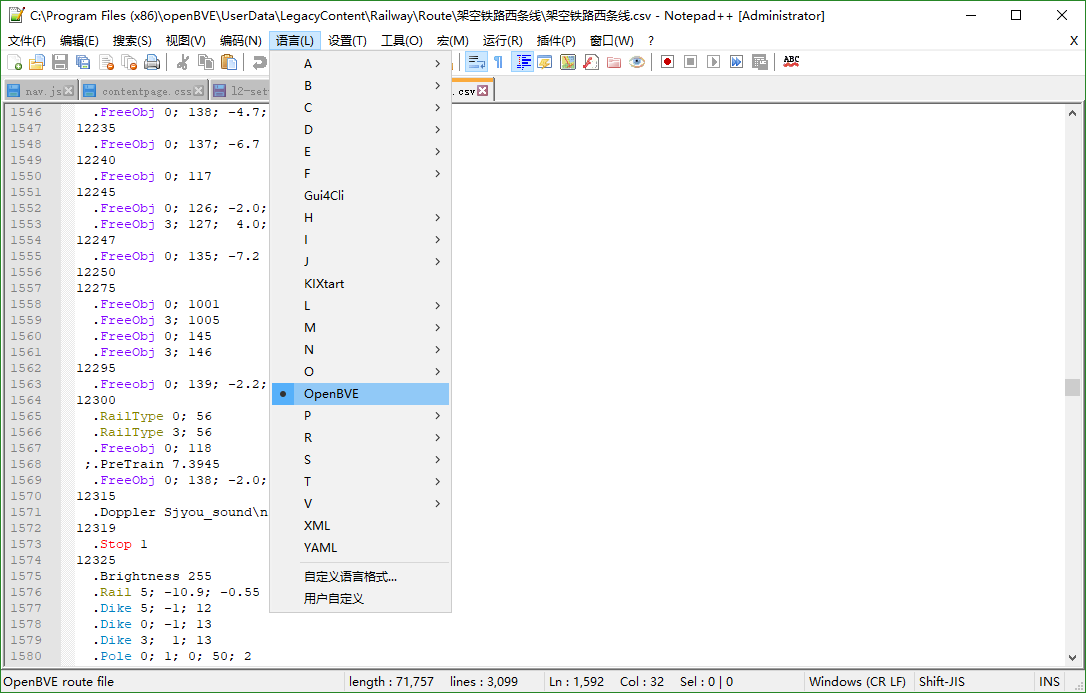Click the ABC spell check icon
Image resolution: width=1086 pixels, height=693 pixels.
point(791,61)
